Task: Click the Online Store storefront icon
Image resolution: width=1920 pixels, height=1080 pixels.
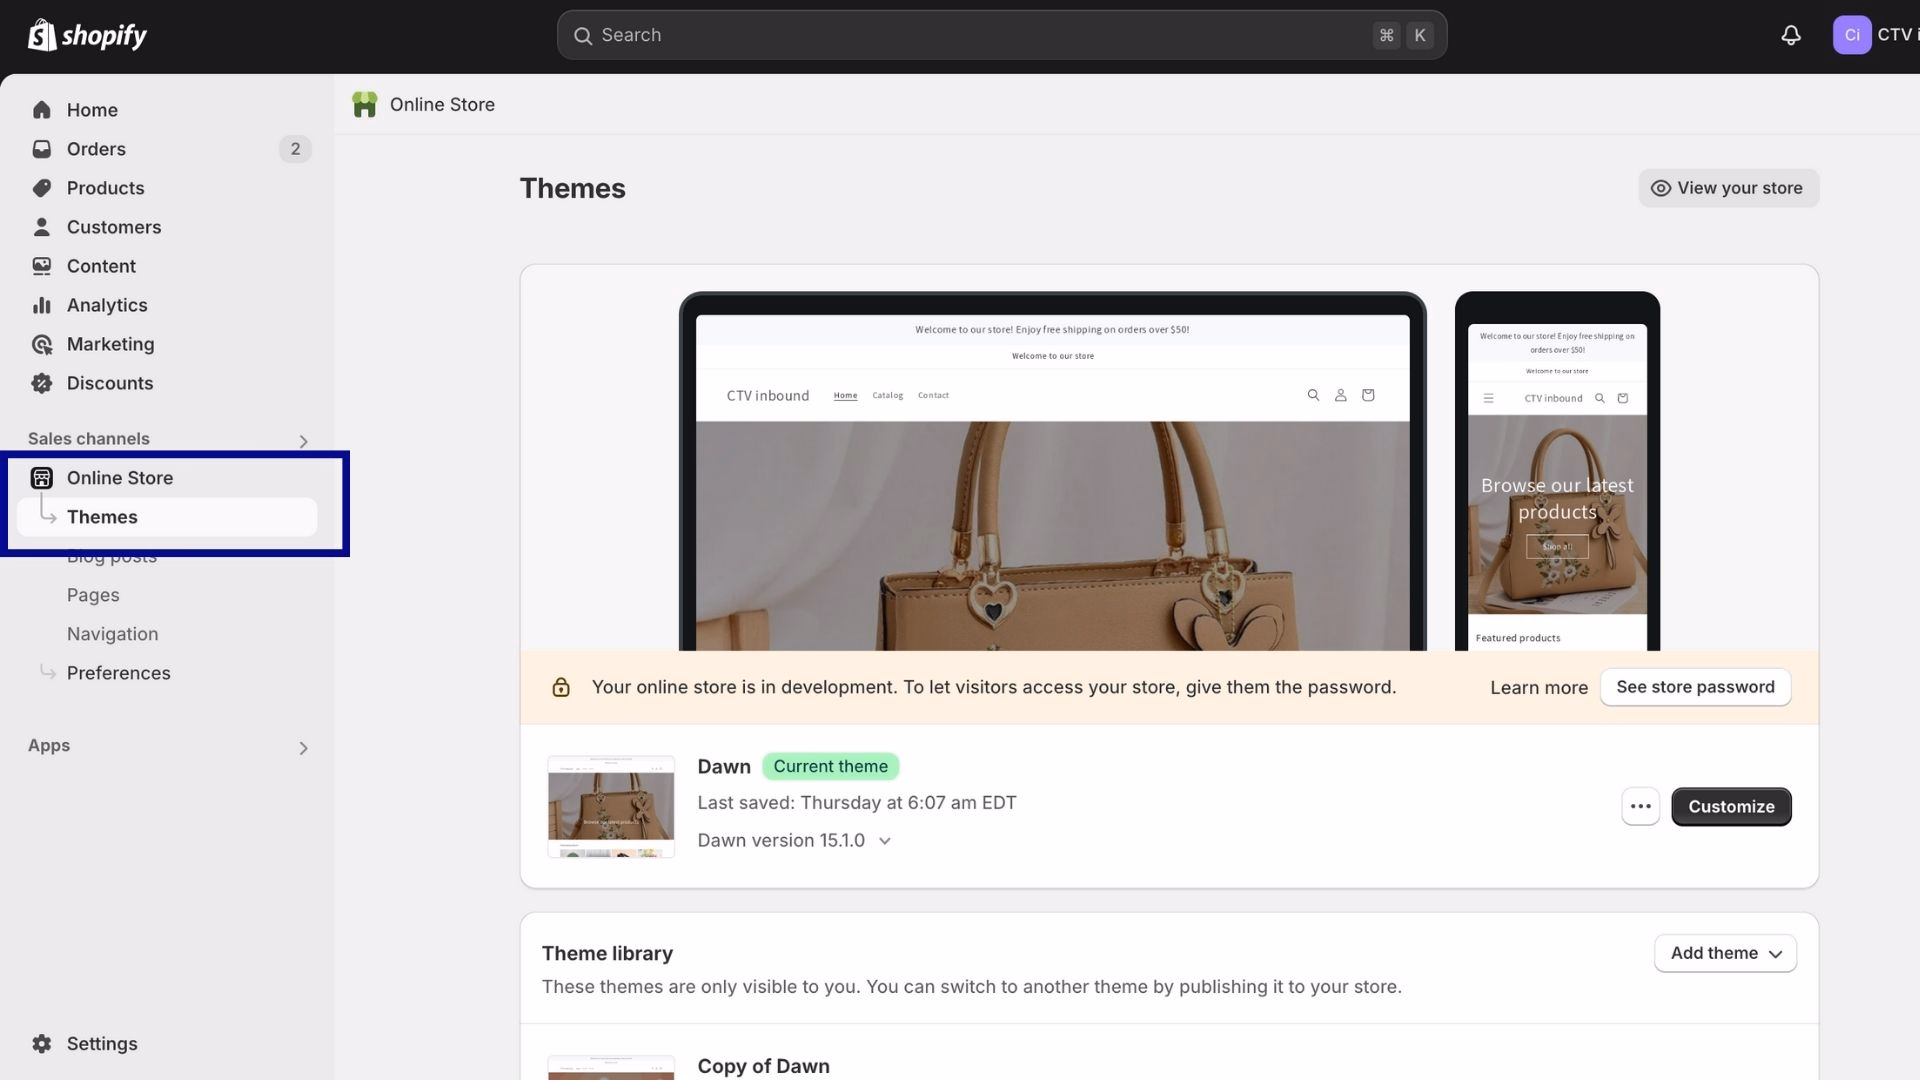Action: pyautogui.click(x=41, y=478)
